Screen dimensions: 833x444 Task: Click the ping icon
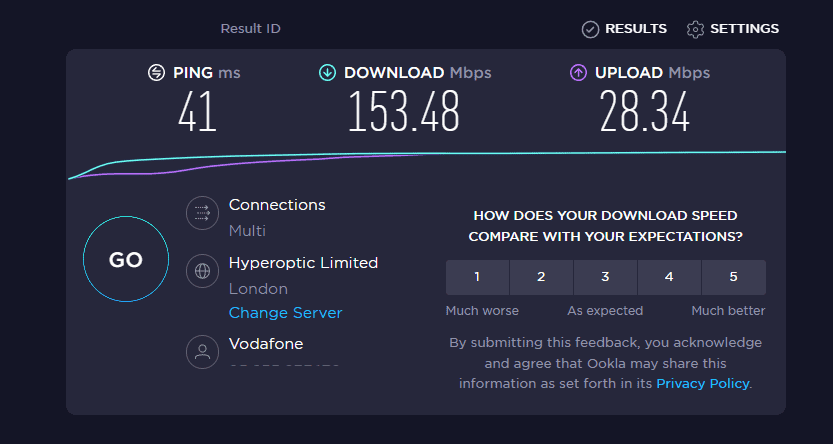coord(156,73)
